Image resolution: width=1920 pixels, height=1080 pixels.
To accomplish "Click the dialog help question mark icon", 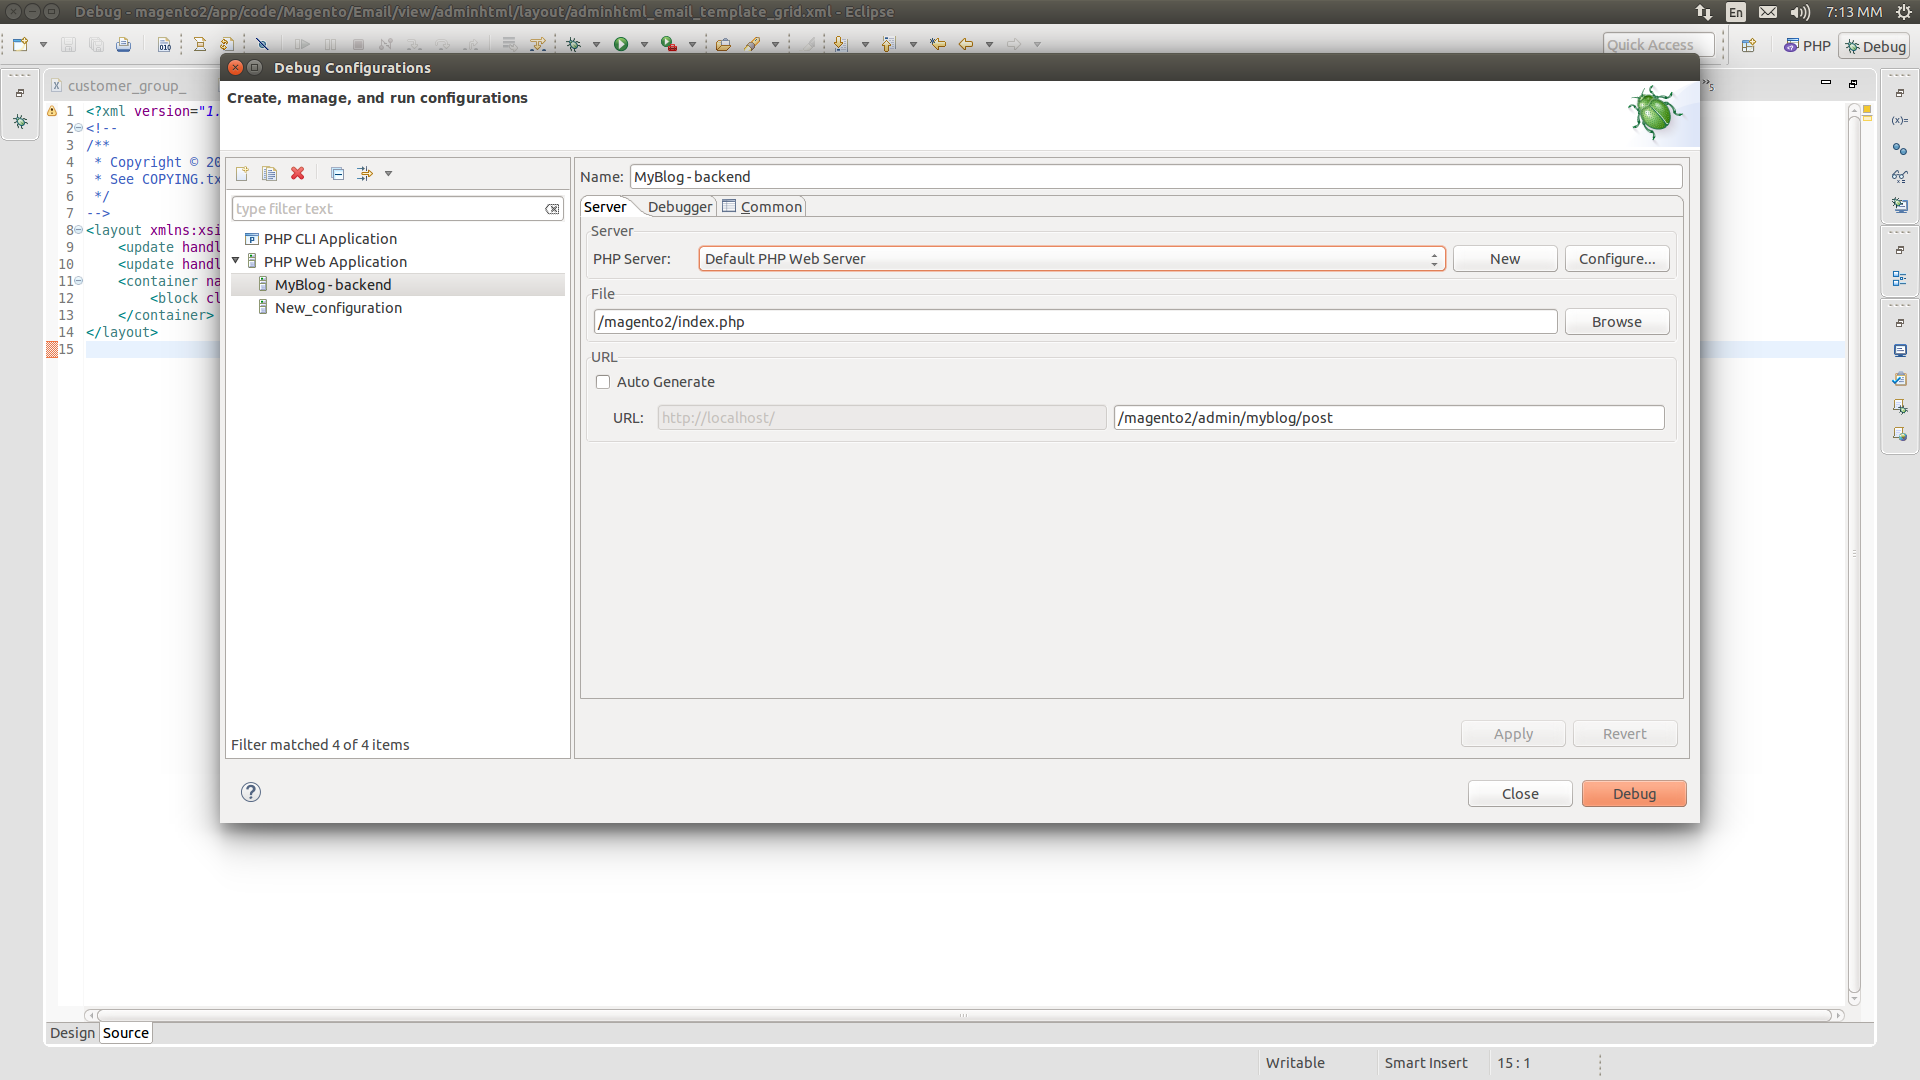I will [x=251, y=792].
